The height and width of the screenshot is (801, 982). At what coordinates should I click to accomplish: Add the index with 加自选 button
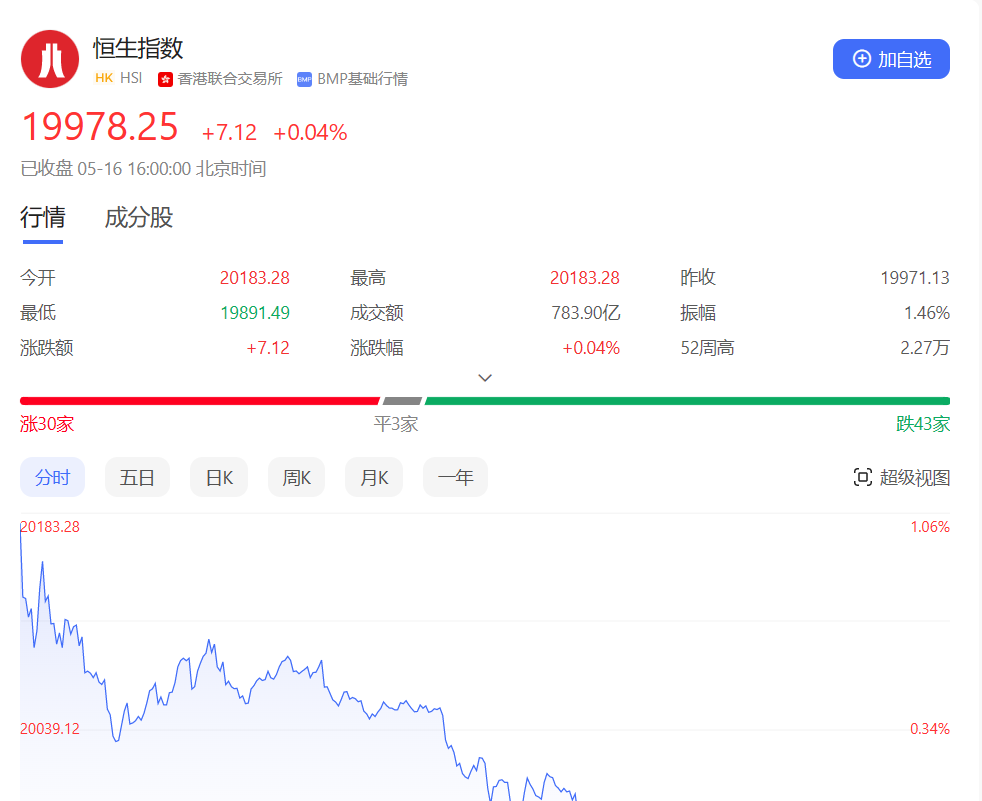(x=891, y=59)
